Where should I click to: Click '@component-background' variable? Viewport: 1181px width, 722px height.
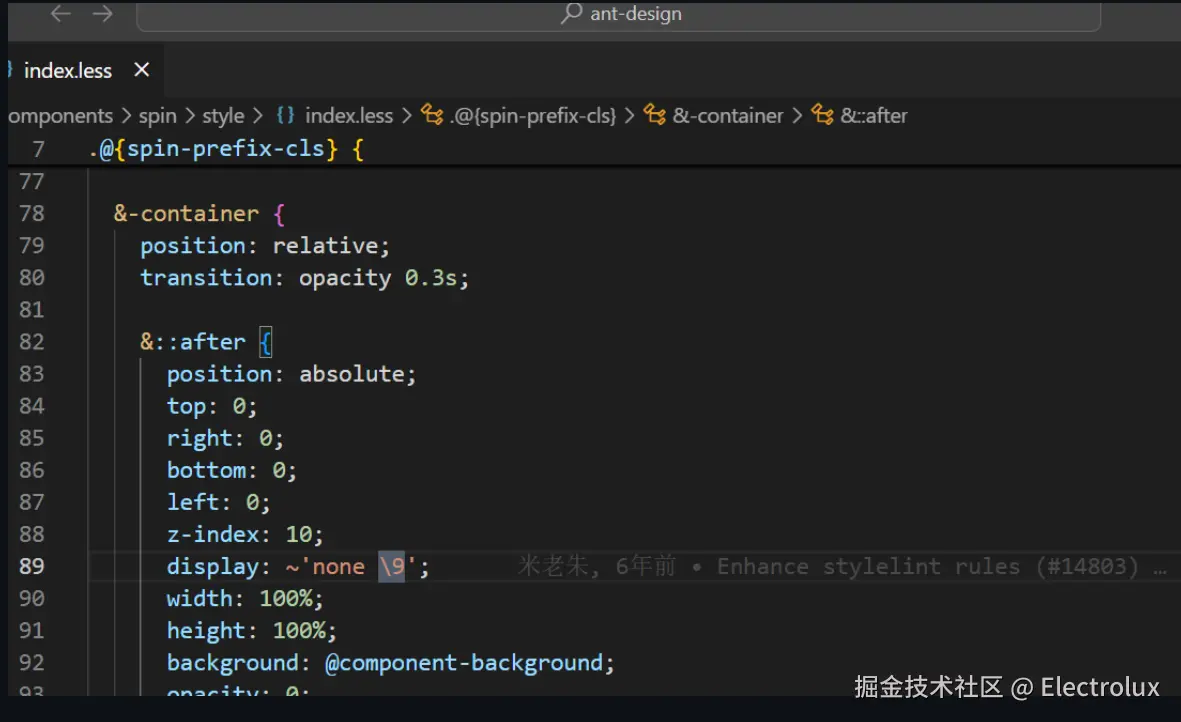click(x=464, y=663)
